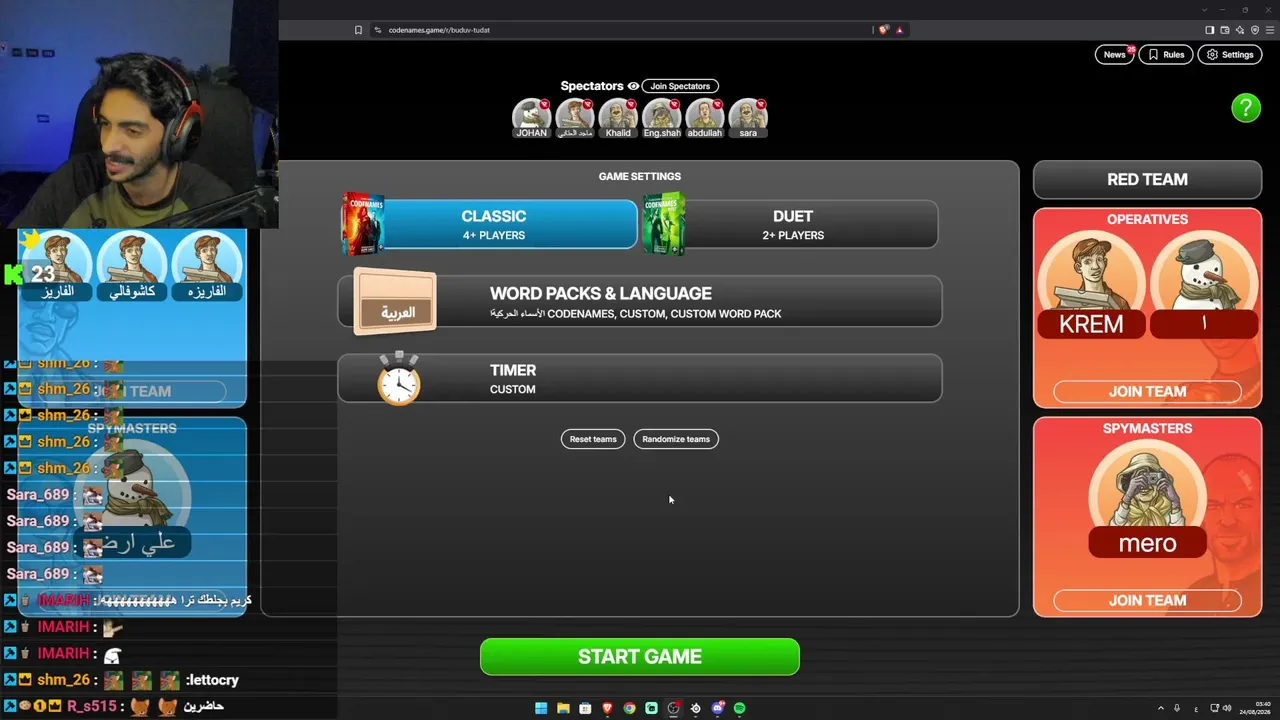Open the green help question mark
1280x720 pixels.
pyautogui.click(x=1246, y=108)
